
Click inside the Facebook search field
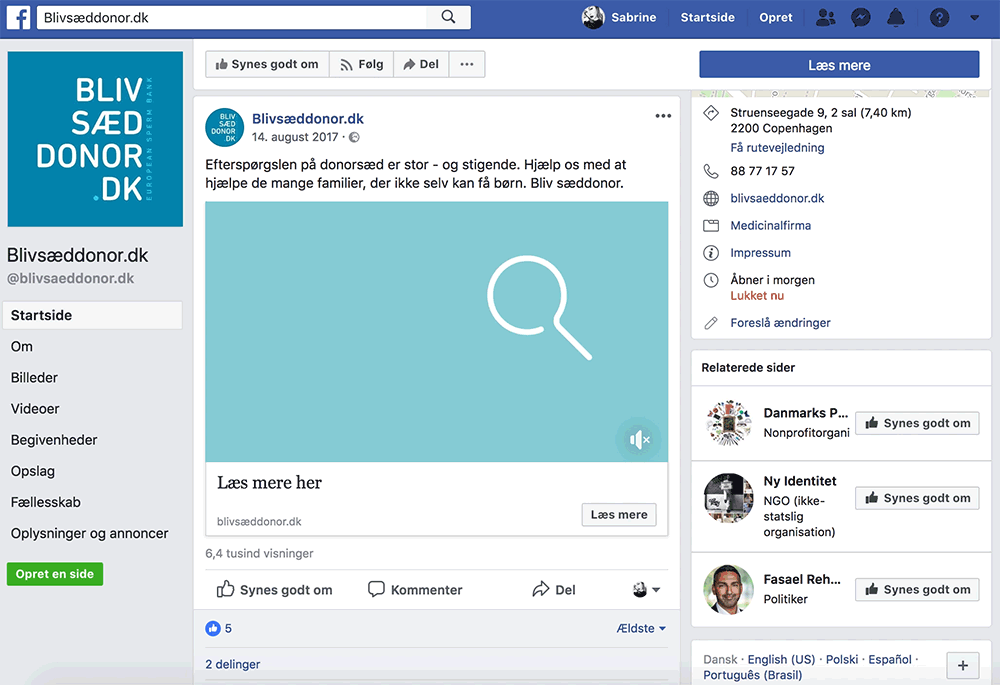click(232, 17)
